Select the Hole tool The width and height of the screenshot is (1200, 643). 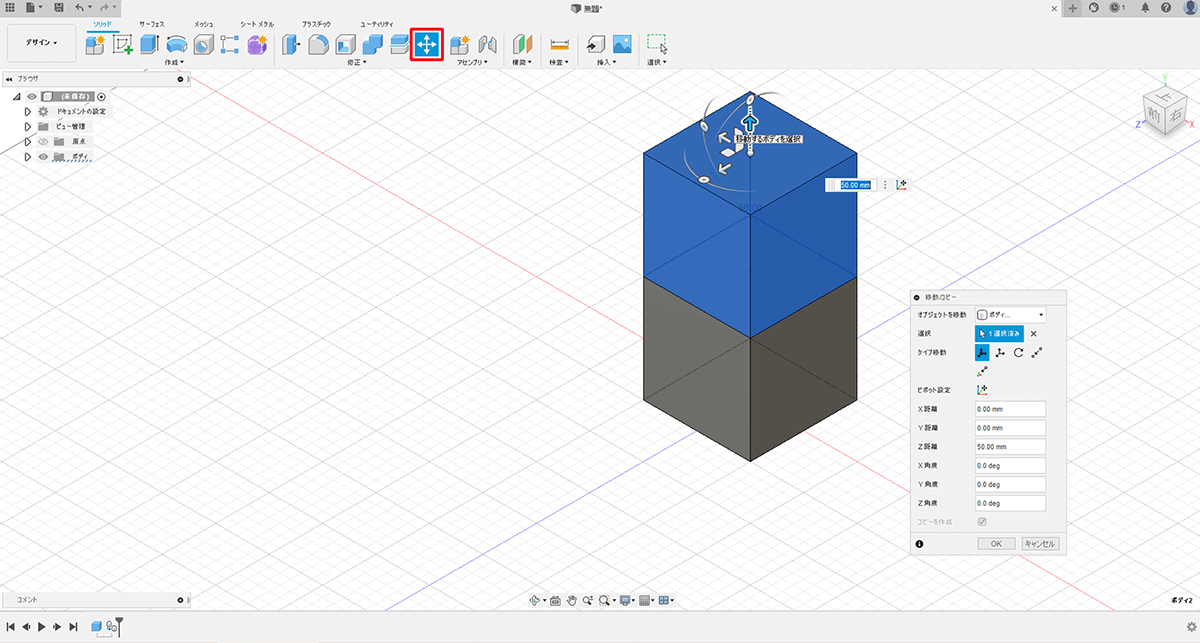[x=203, y=44]
